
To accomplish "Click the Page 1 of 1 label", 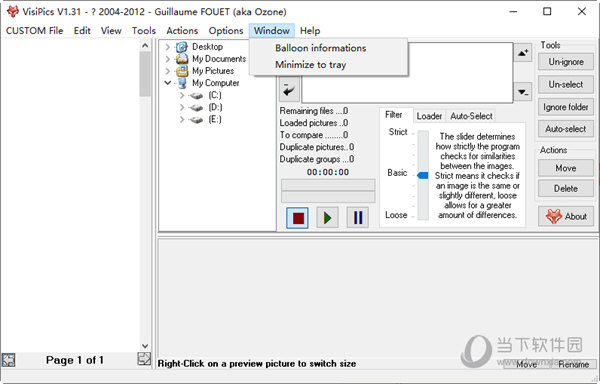I will click(75, 360).
